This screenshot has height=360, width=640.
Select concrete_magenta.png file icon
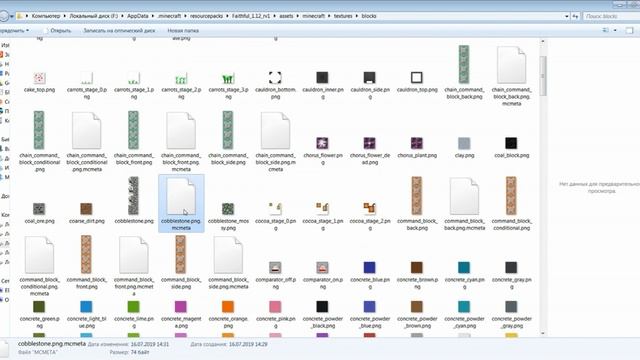(181, 307)
